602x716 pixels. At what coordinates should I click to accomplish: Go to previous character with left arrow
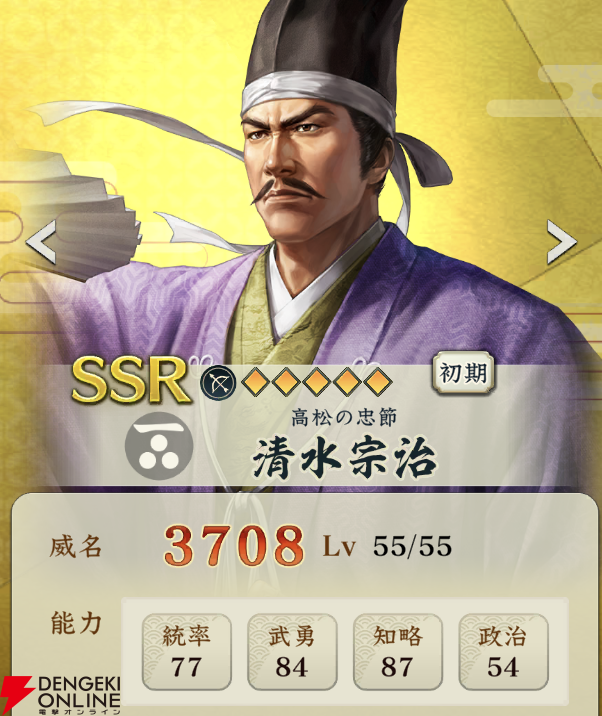tap(41, 242)
